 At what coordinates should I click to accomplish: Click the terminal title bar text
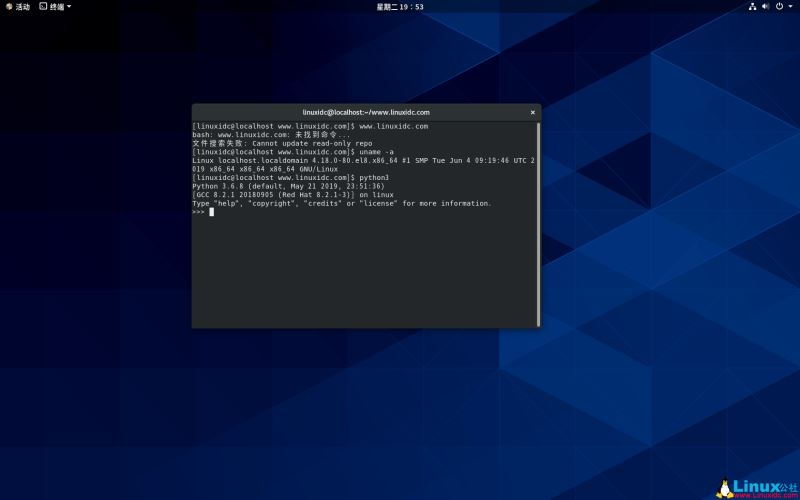click(x=366, y=112)
